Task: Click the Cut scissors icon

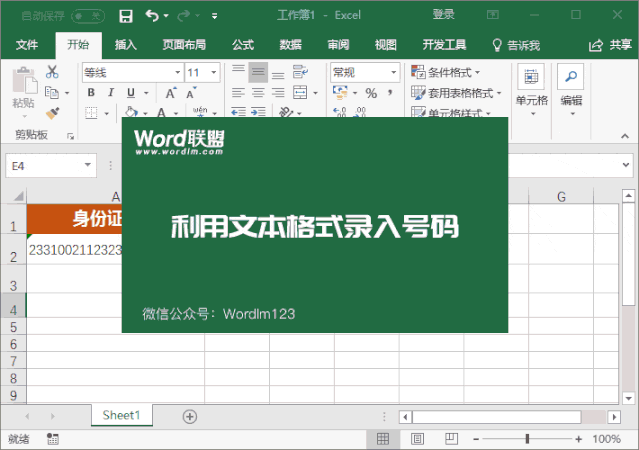Action: [52, 72]
